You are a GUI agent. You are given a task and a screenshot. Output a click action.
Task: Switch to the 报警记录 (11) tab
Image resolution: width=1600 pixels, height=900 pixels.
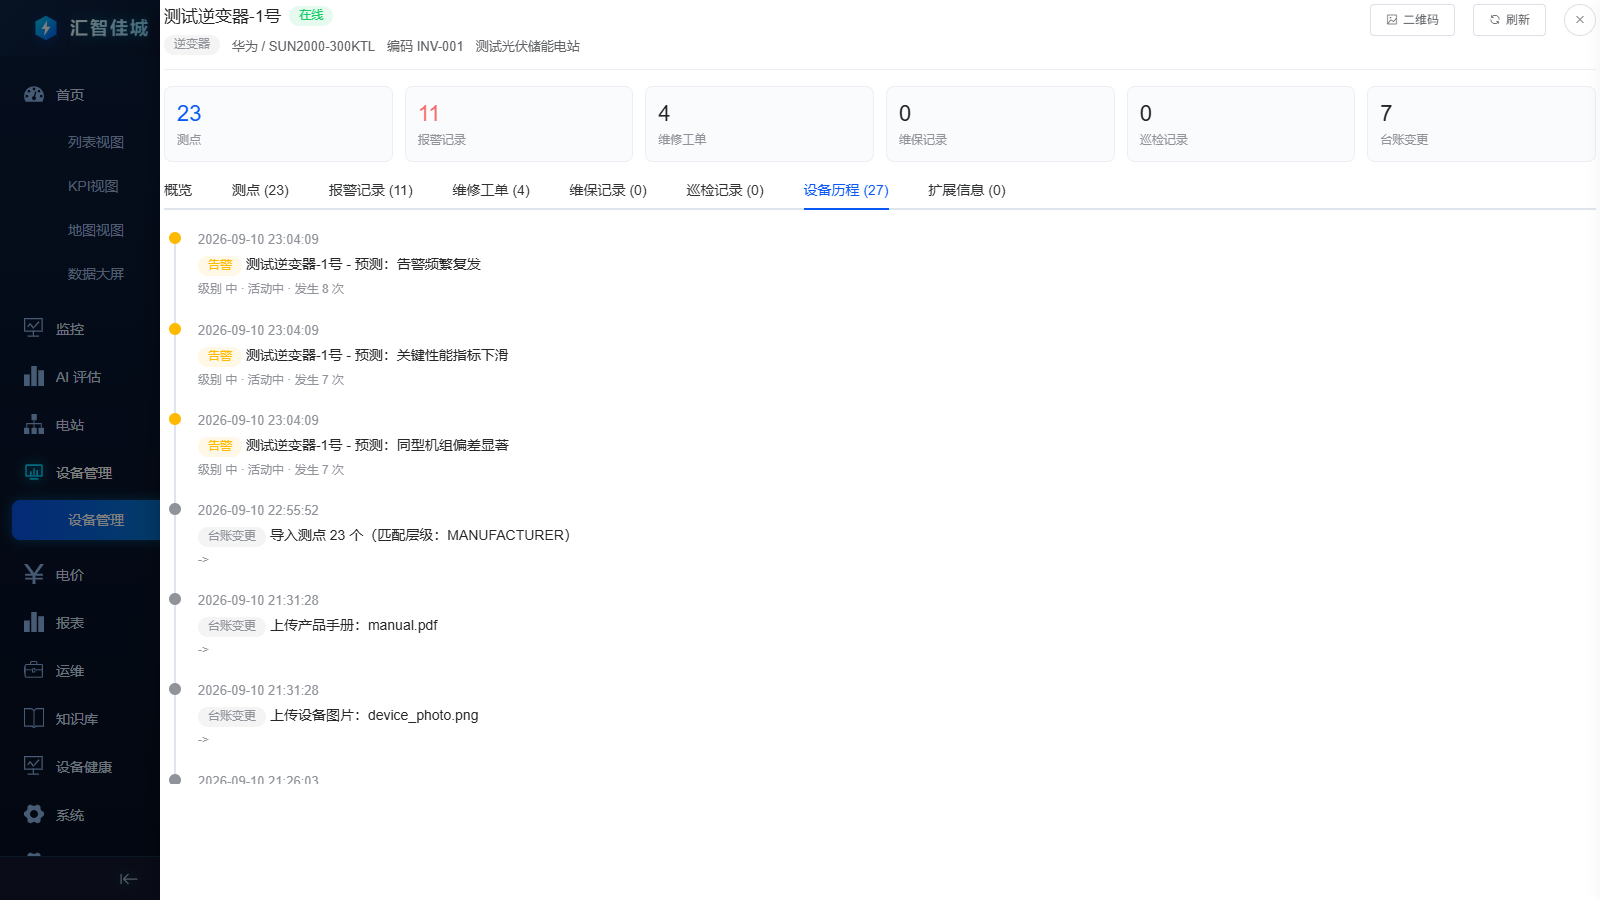pyautogui.click(x=370, y=190)
